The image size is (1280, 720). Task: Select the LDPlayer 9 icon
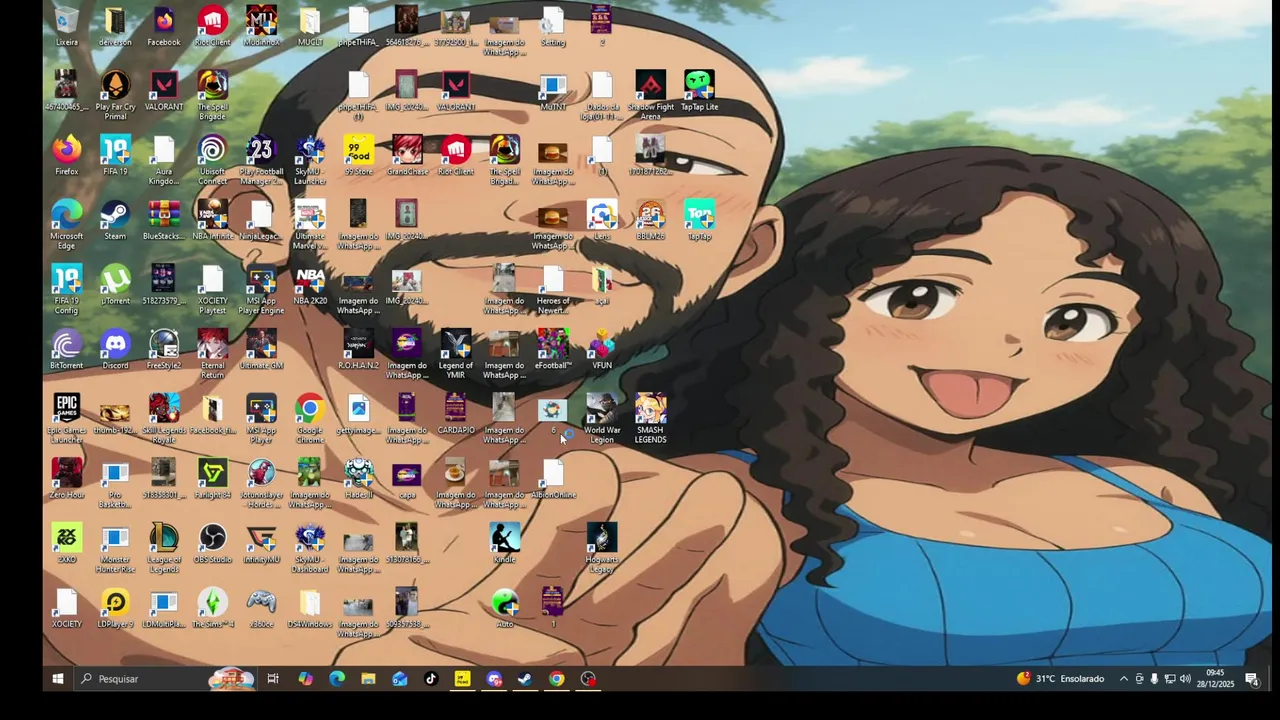115,609
